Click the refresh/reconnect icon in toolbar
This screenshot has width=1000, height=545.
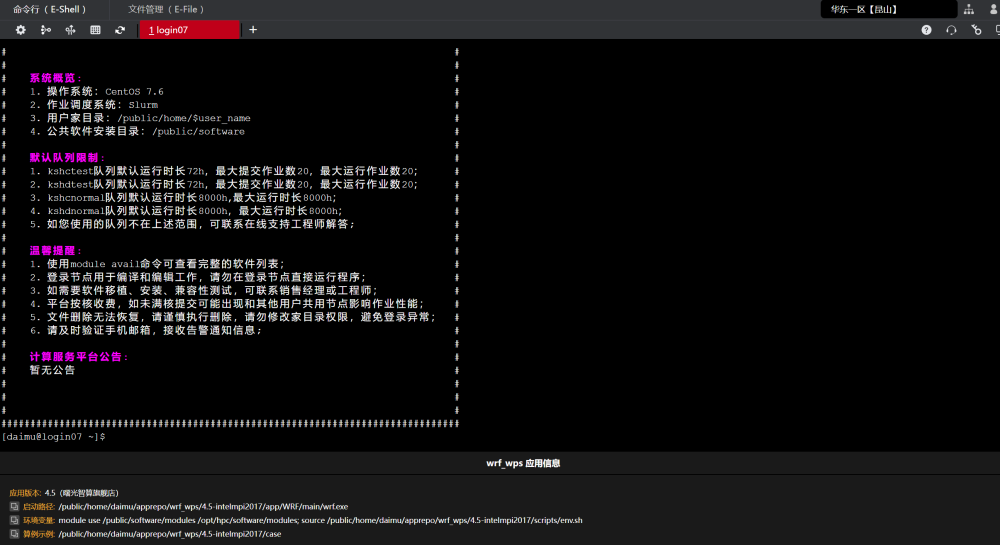pos(120,30)
